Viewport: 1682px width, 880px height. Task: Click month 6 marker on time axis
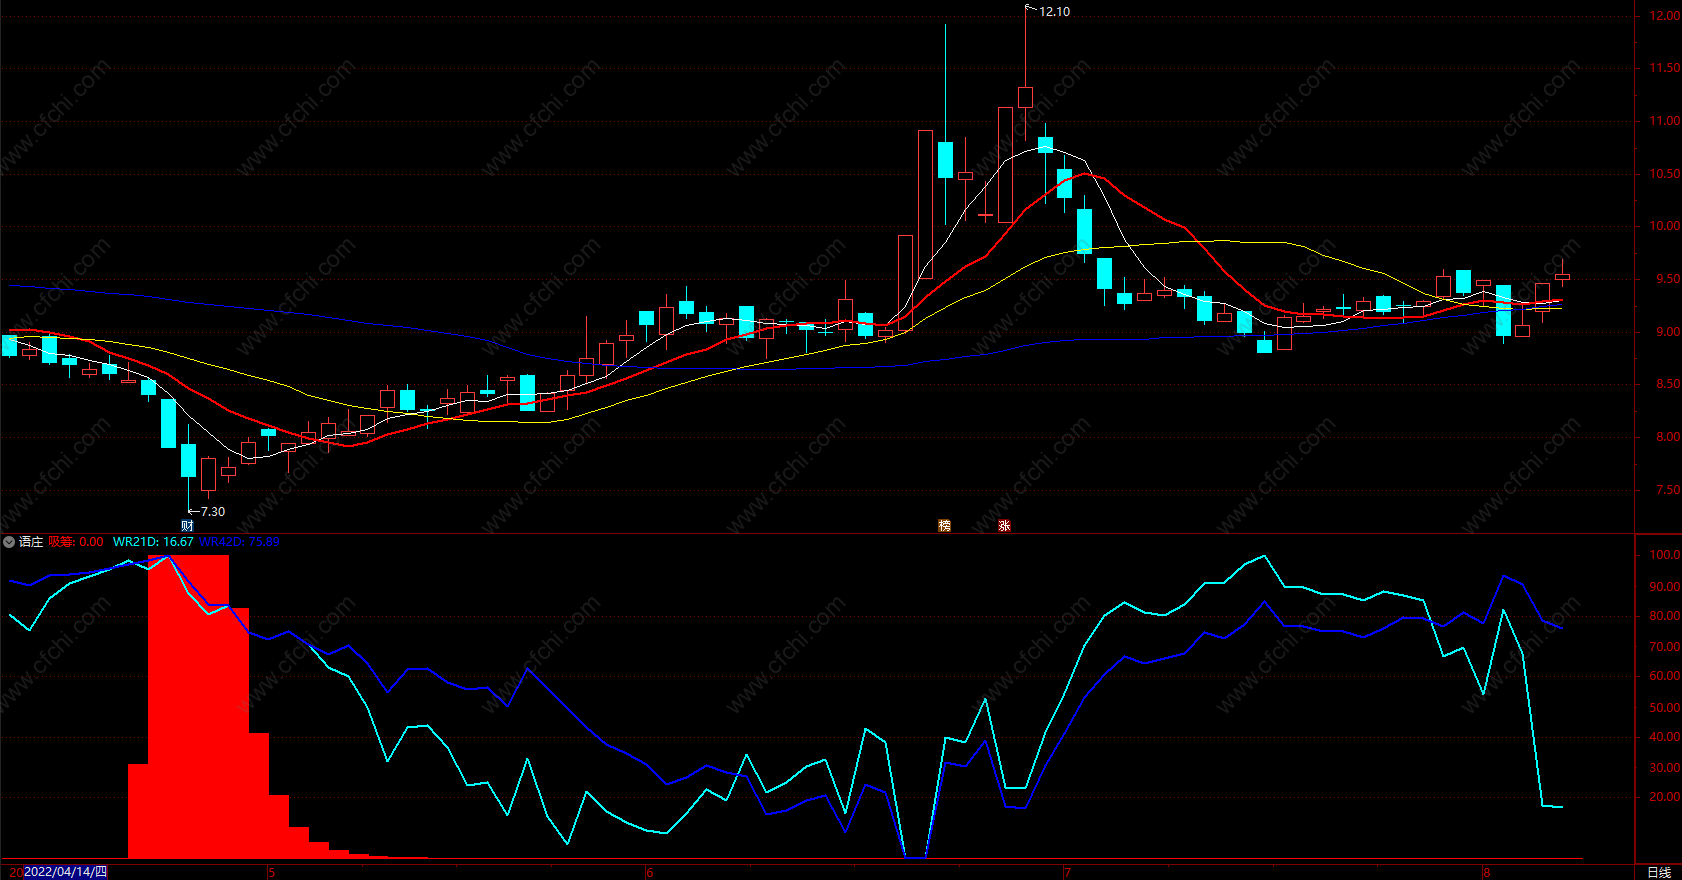click(650, 873)
